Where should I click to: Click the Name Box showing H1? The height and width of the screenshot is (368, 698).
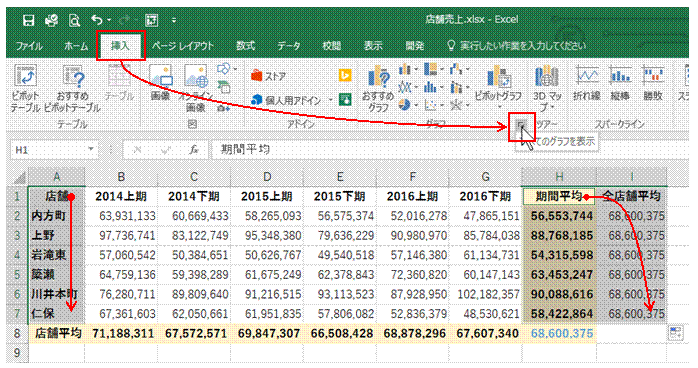48,150
